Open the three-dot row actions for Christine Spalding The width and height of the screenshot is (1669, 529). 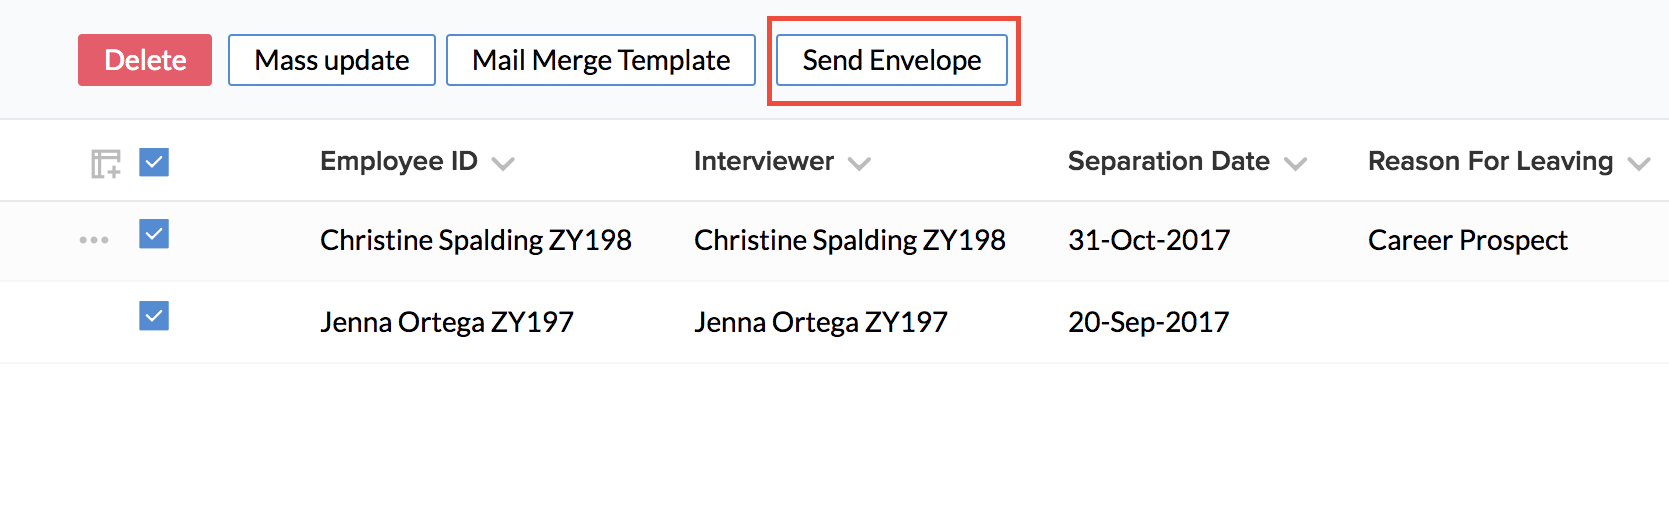click(94, 240)
